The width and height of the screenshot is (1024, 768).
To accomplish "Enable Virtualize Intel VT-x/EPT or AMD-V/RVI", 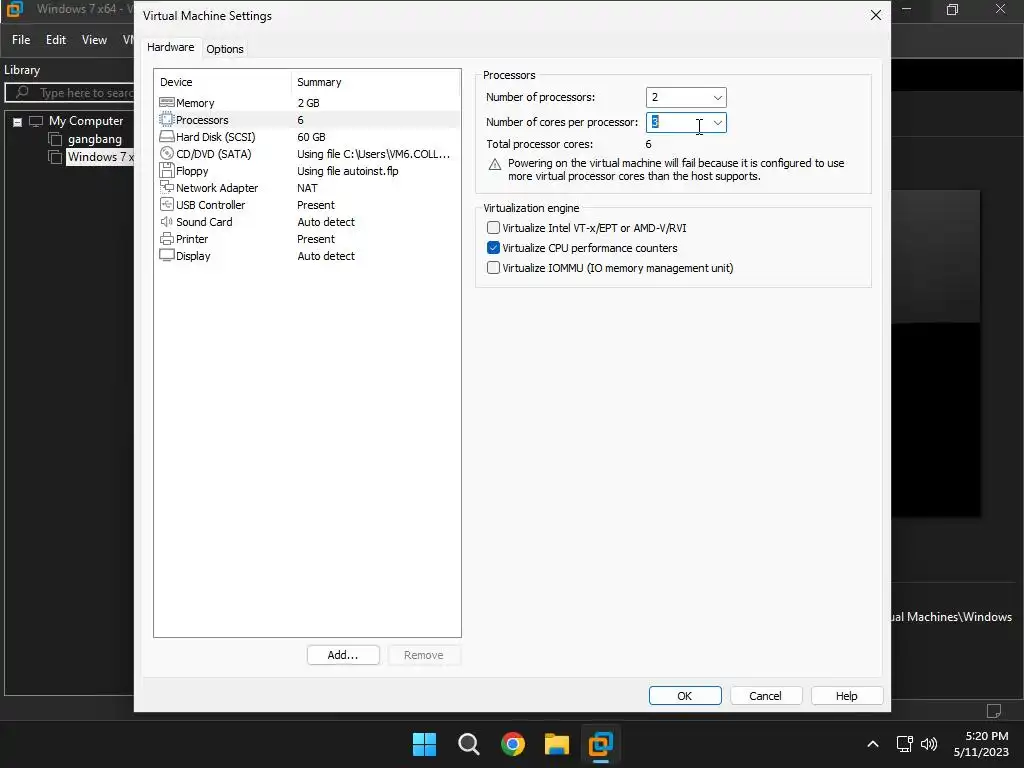I will tap(494, 228).
